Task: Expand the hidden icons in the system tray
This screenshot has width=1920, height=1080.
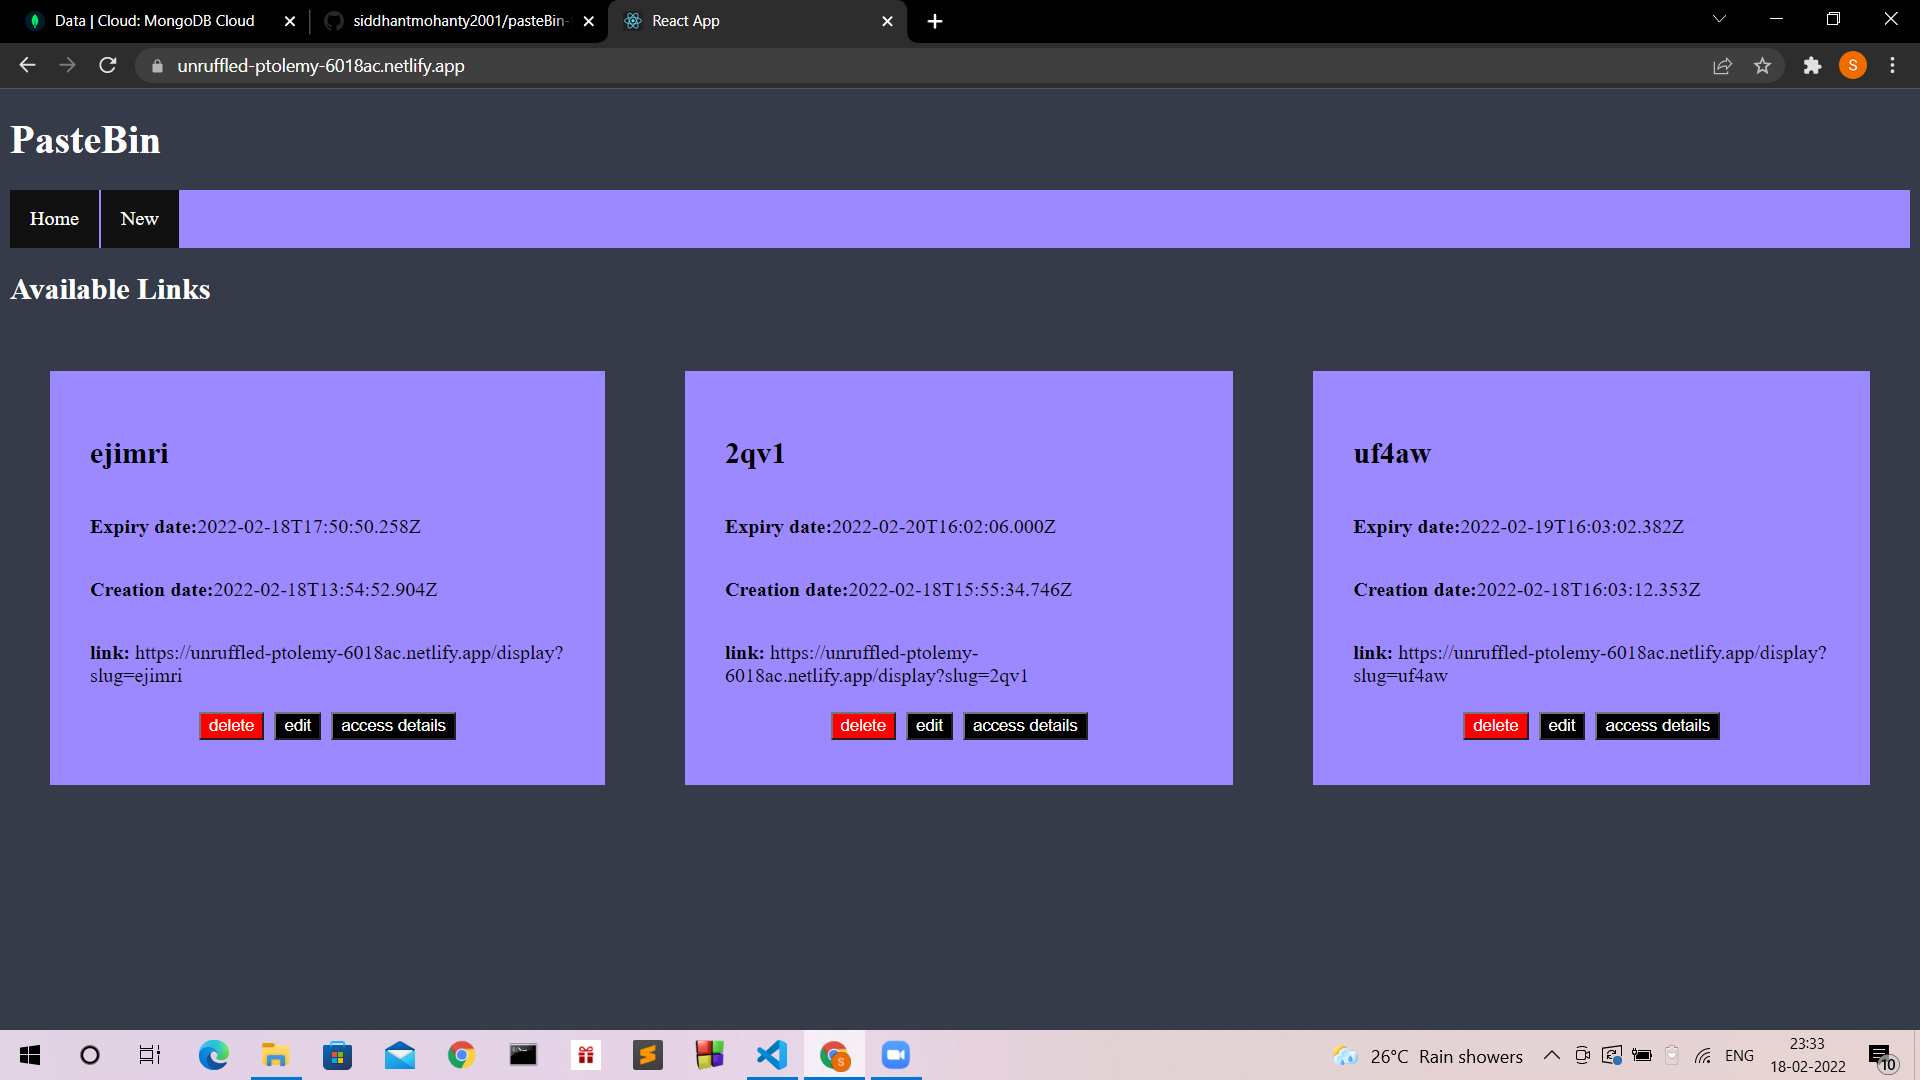Action: pyautogui.click(x=1551, y=1055)
